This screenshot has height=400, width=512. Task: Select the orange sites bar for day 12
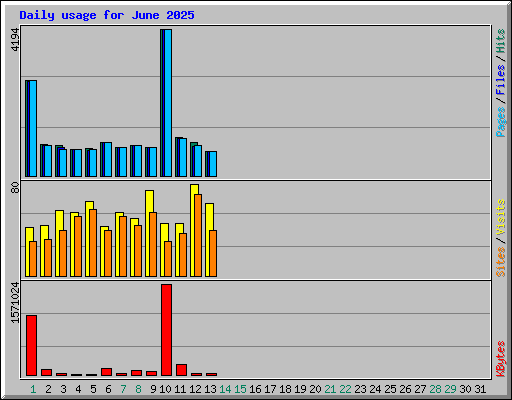click(198, 235)
